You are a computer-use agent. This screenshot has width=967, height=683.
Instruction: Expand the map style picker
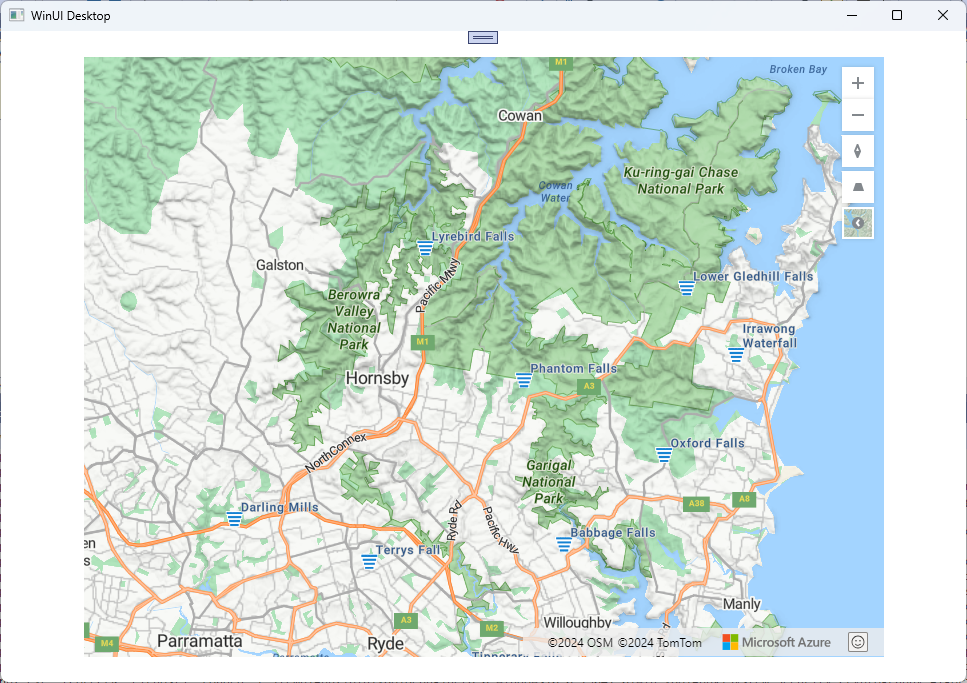pyautogui.click(x=857, y=223)
